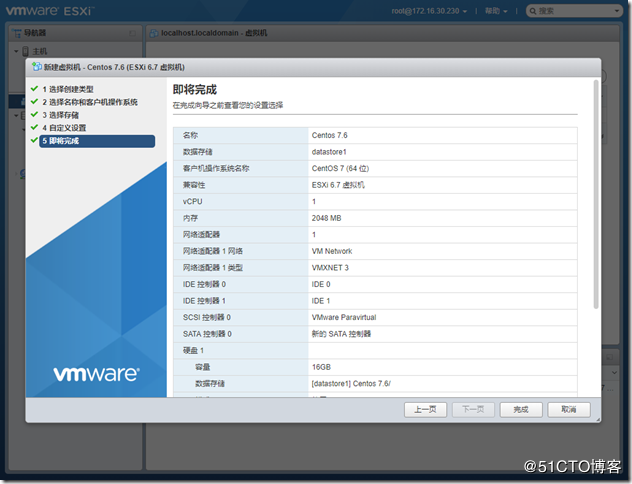The width and height of the screenshot is (632, 484).
Task: Click the 新的 SATA 控制器 value
Action: pos(341,334)
